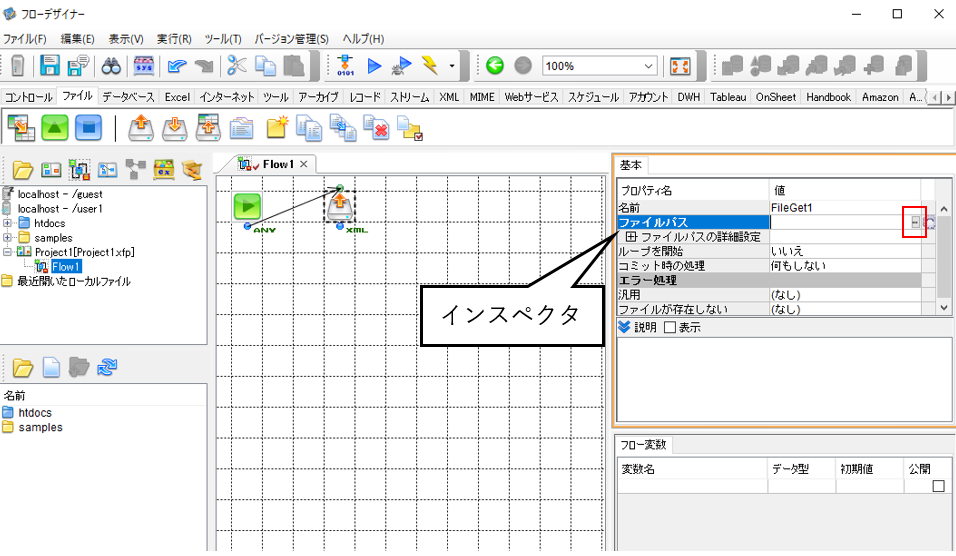This screenshot has height=556, width=956.
Task: Click the green Start component on the canvas
Action: (248, 206)
